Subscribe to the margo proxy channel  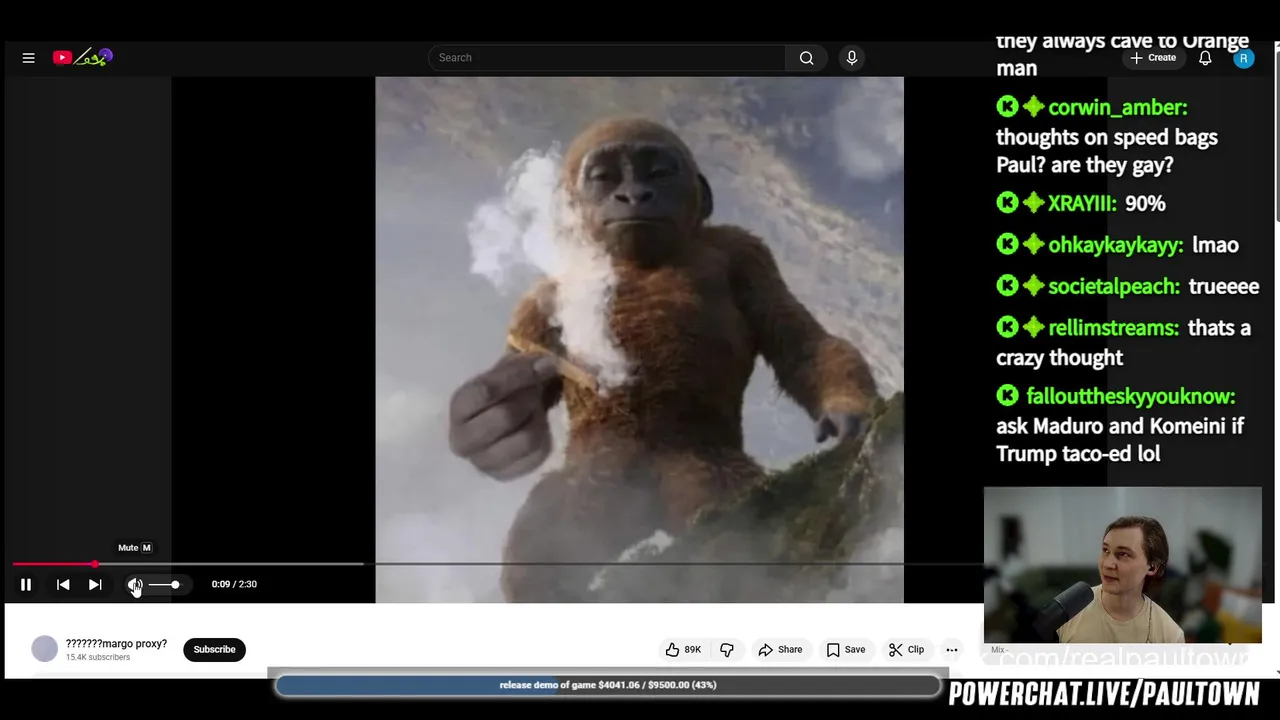click(214, 650)
